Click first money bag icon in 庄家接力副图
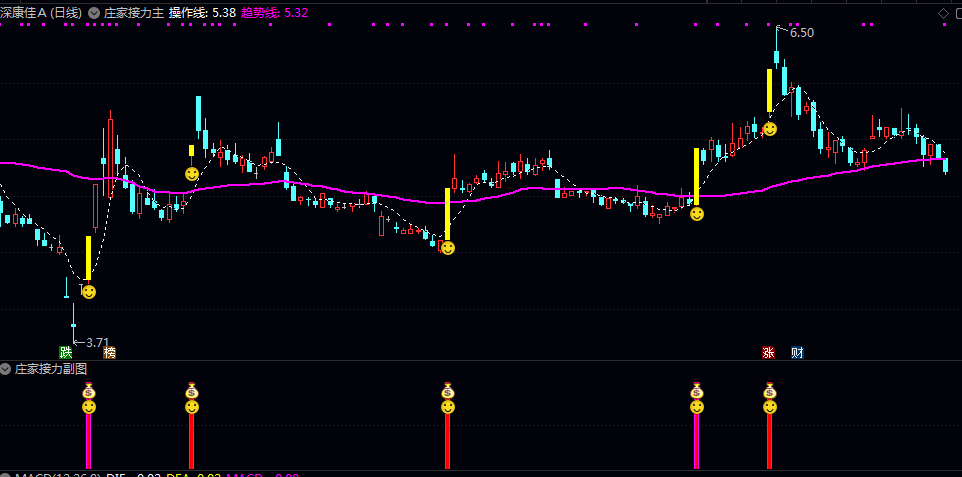This screenshot has height=477, width=962. (89, 390)
